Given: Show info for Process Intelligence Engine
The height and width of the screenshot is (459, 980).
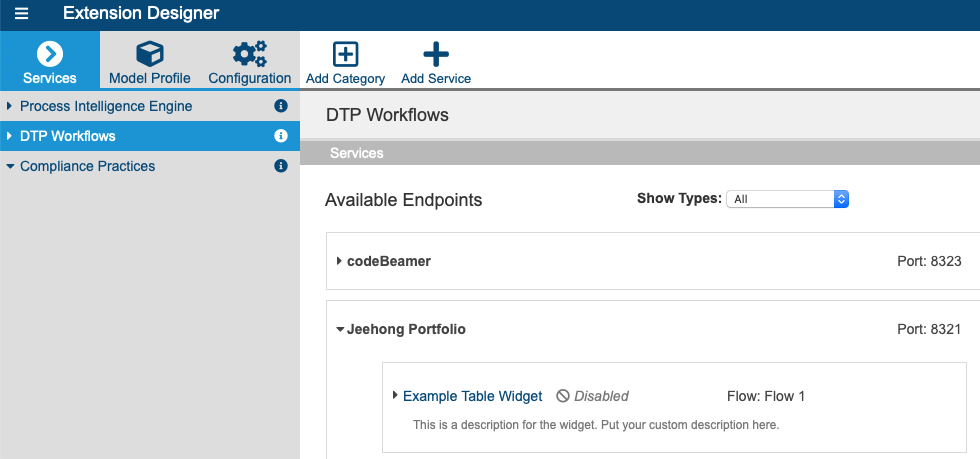Looking at the screenshot, I should pos(281,106).
